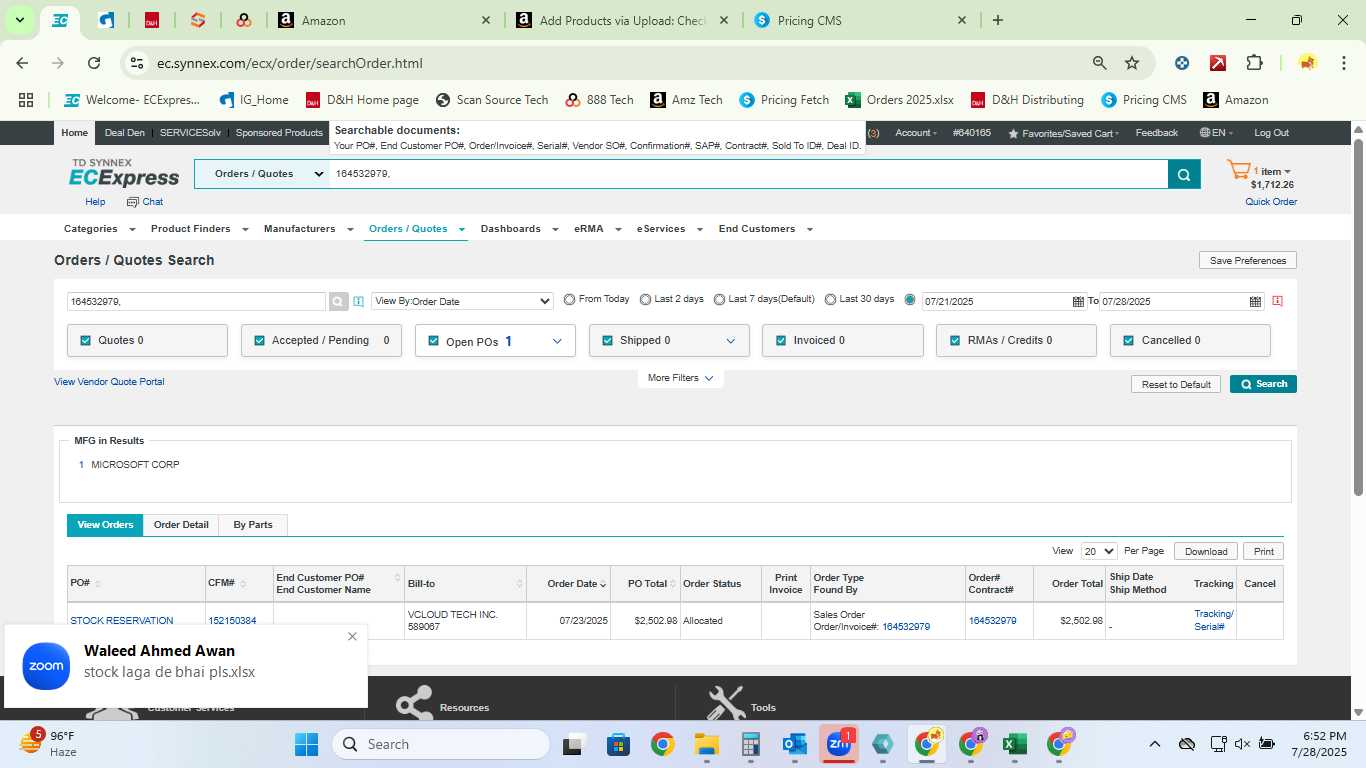Viewport: 1366px width, 768px height.
Task: Open the Orders / Quotes search type dropdown
Action: click(263, 174)
